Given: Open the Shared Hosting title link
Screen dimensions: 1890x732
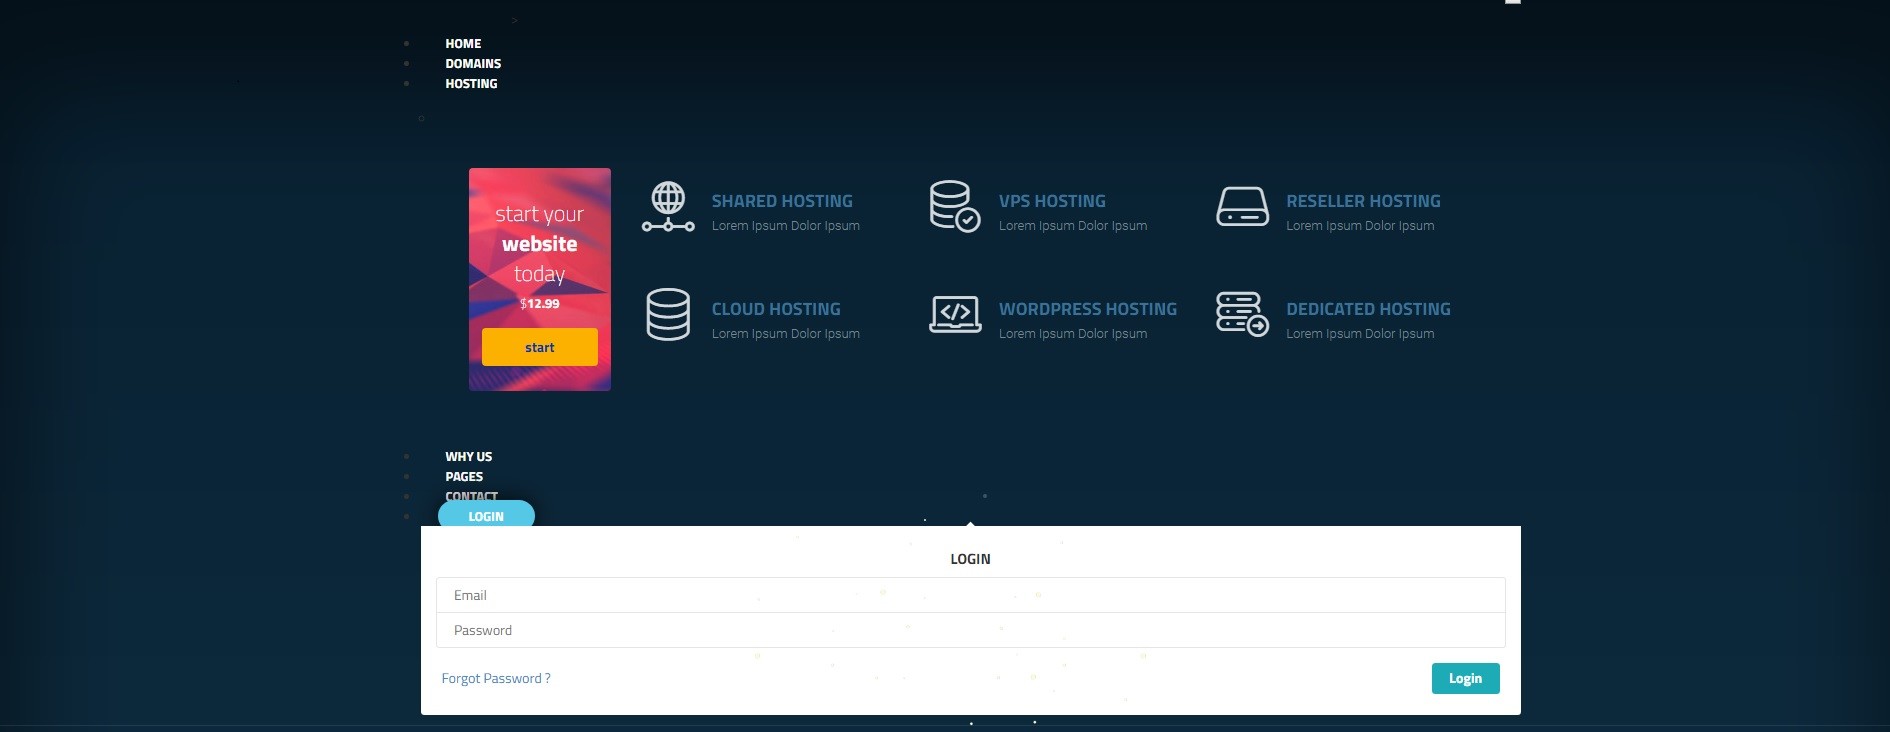Looking at the screenshot, I should coord(782,201).
